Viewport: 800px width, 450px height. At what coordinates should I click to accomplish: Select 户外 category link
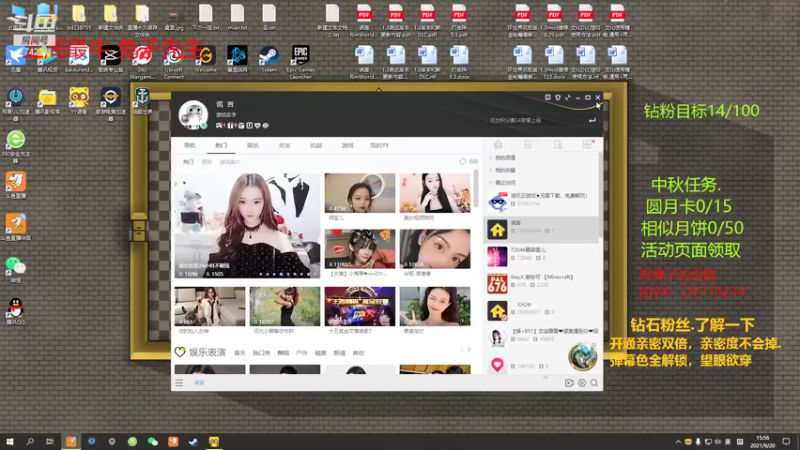coord(302,353)
